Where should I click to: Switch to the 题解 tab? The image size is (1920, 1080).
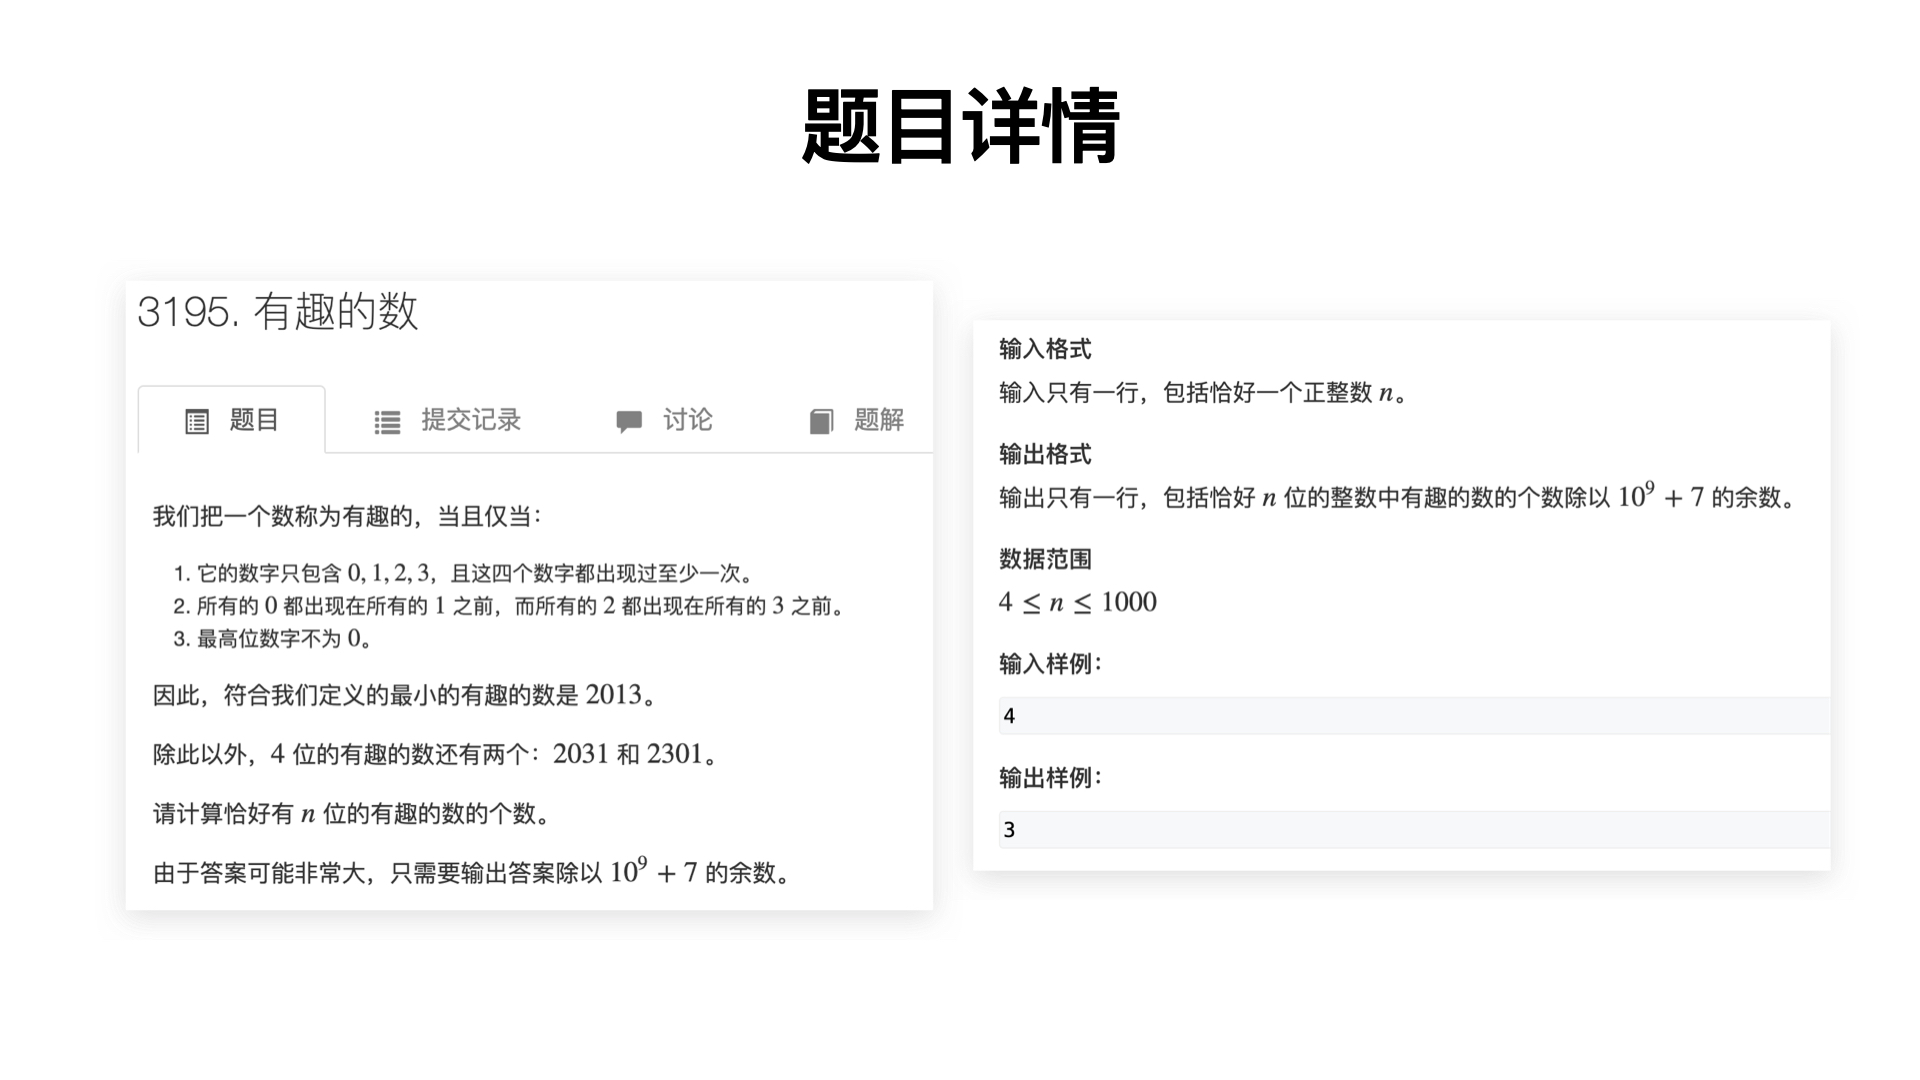pos(878,420)
